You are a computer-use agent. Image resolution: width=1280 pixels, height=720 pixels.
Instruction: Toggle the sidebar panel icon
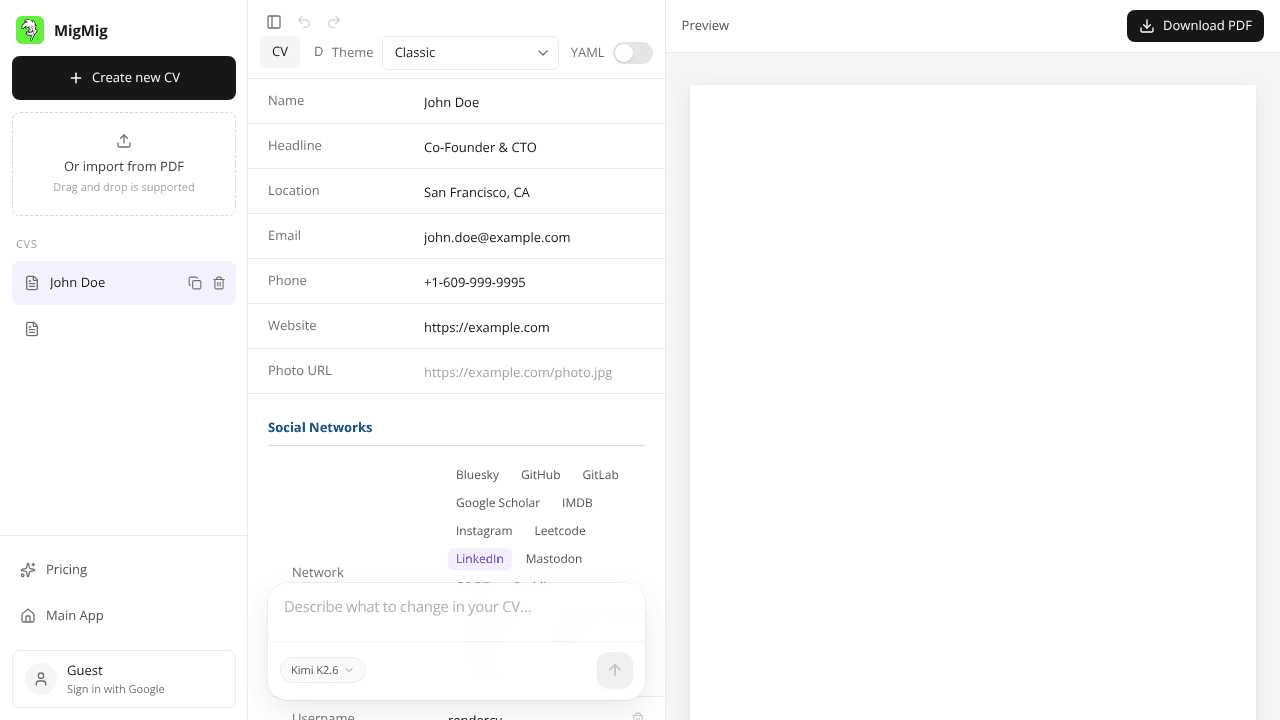(274, 22)
